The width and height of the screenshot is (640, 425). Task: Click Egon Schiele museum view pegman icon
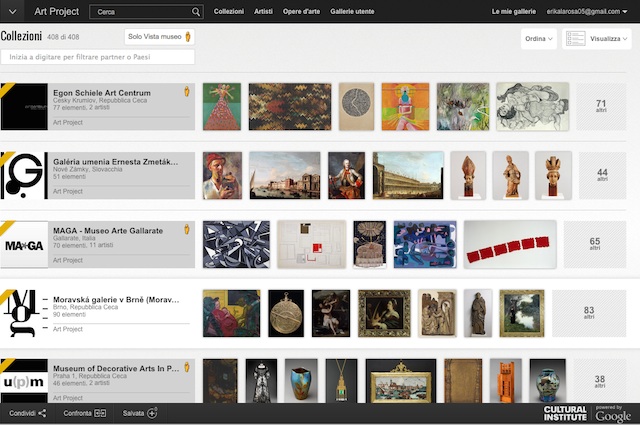click(x=186, y=92)
